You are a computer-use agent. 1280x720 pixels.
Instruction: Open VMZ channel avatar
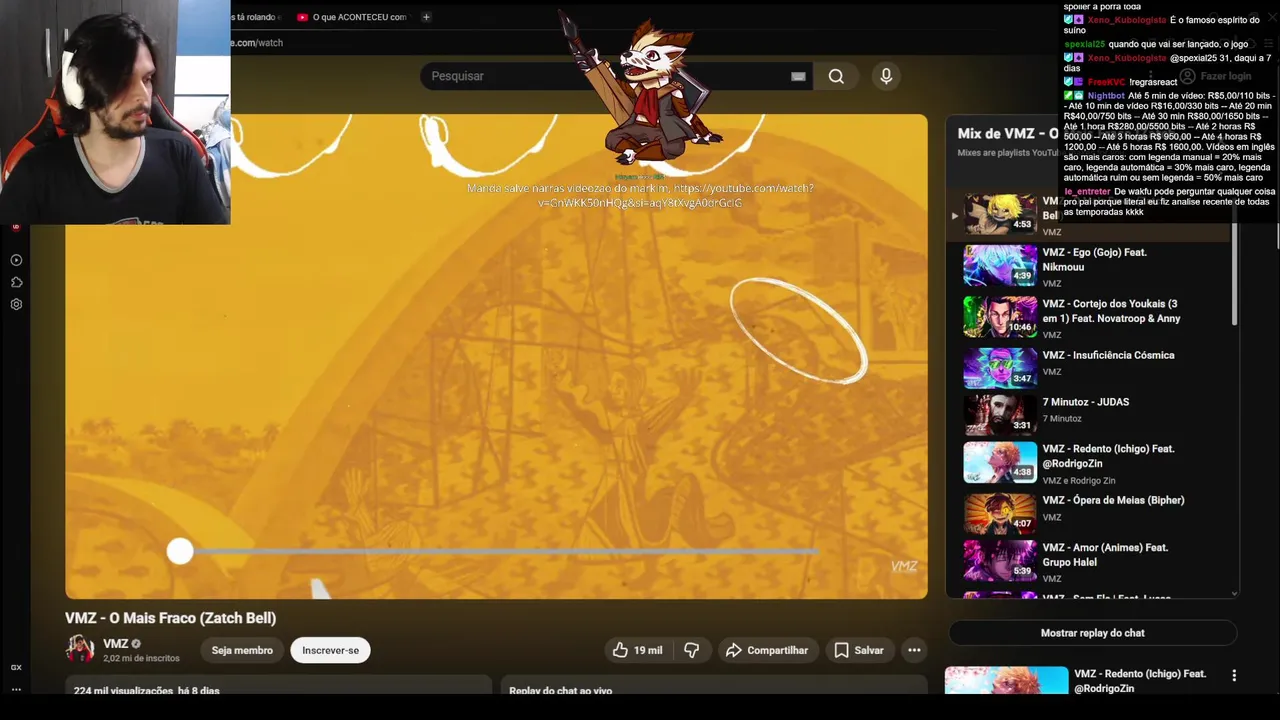[80, 649]
